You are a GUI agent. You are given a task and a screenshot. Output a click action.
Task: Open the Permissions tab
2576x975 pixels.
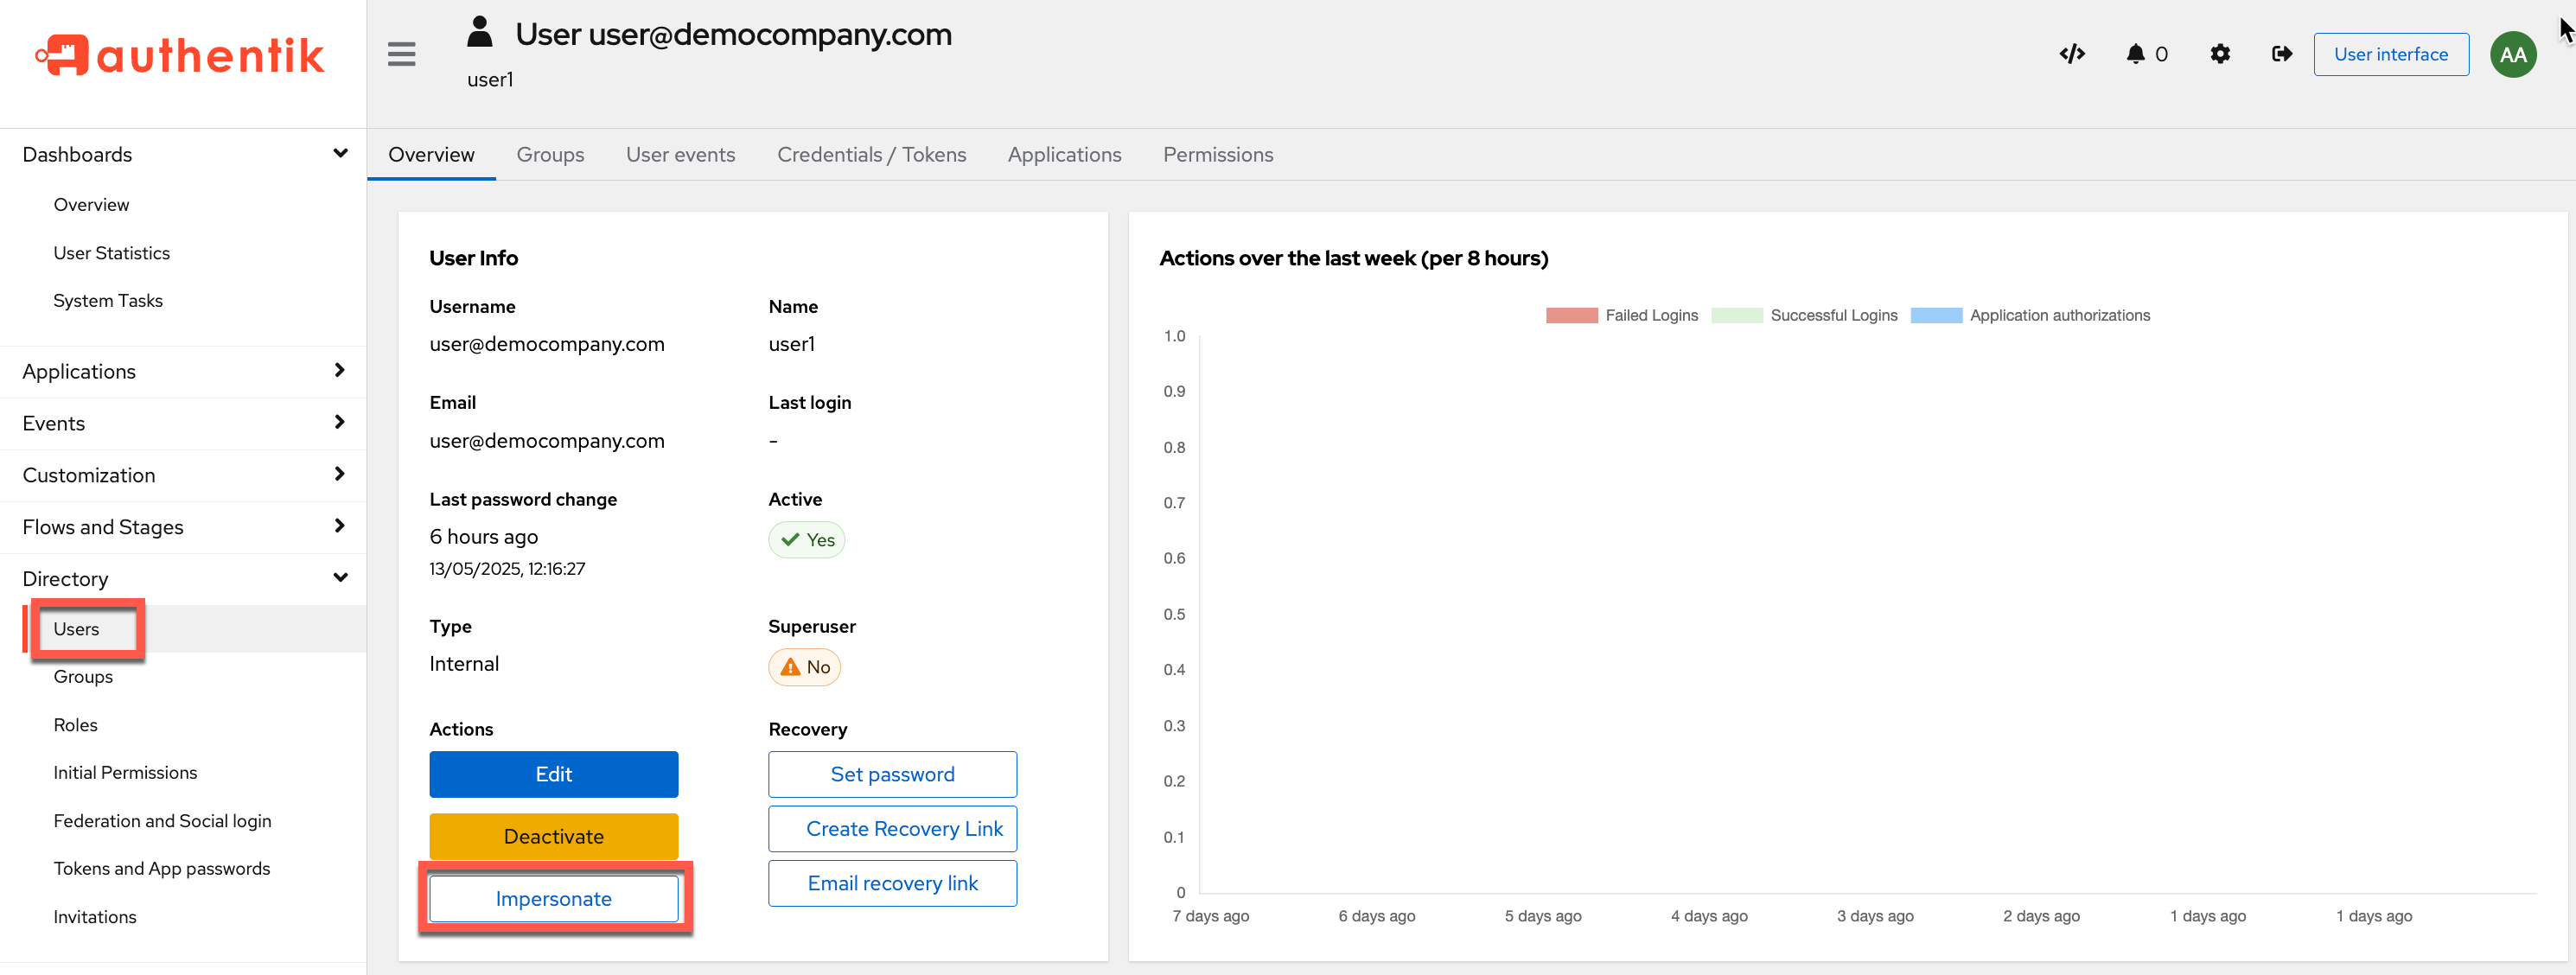coord(1217,154)
